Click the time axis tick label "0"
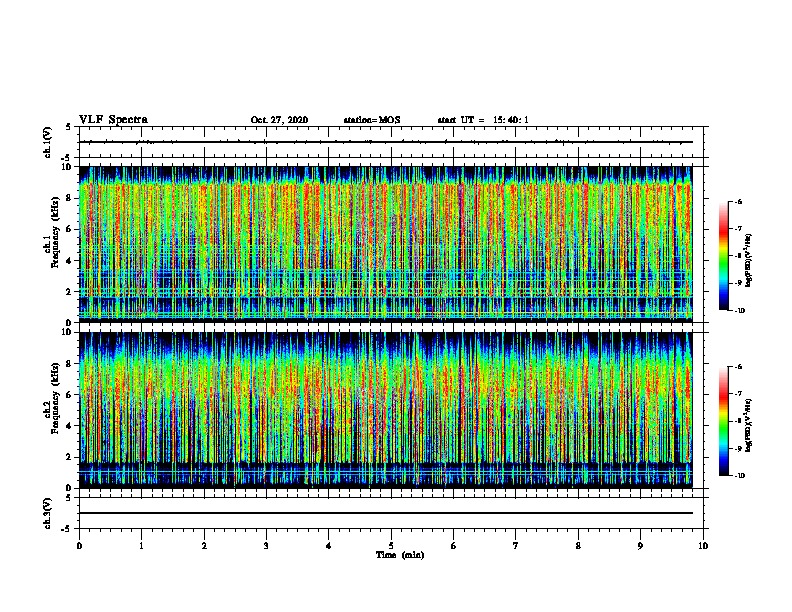 coord(79,546)
